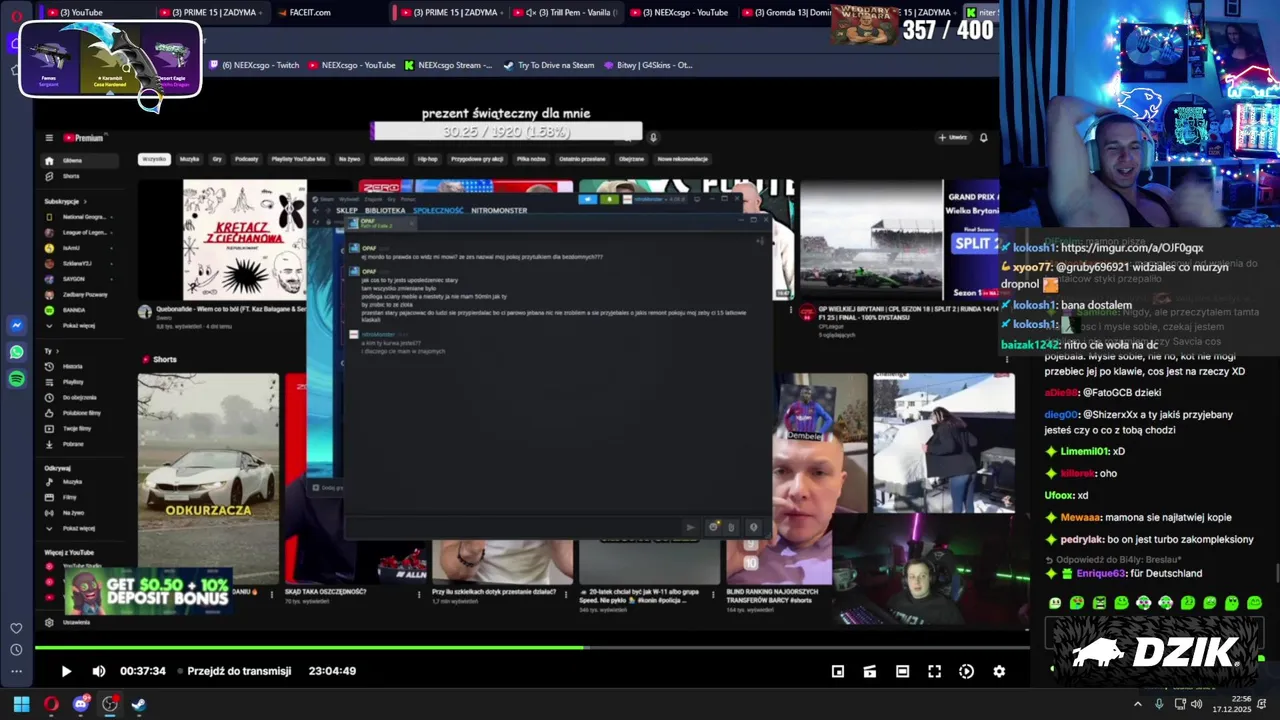Viewport: 1280px width, 720px height.
Task: Switch to 'Trill Pem - Vanilla' tab
Action: [x=565, y=12]
